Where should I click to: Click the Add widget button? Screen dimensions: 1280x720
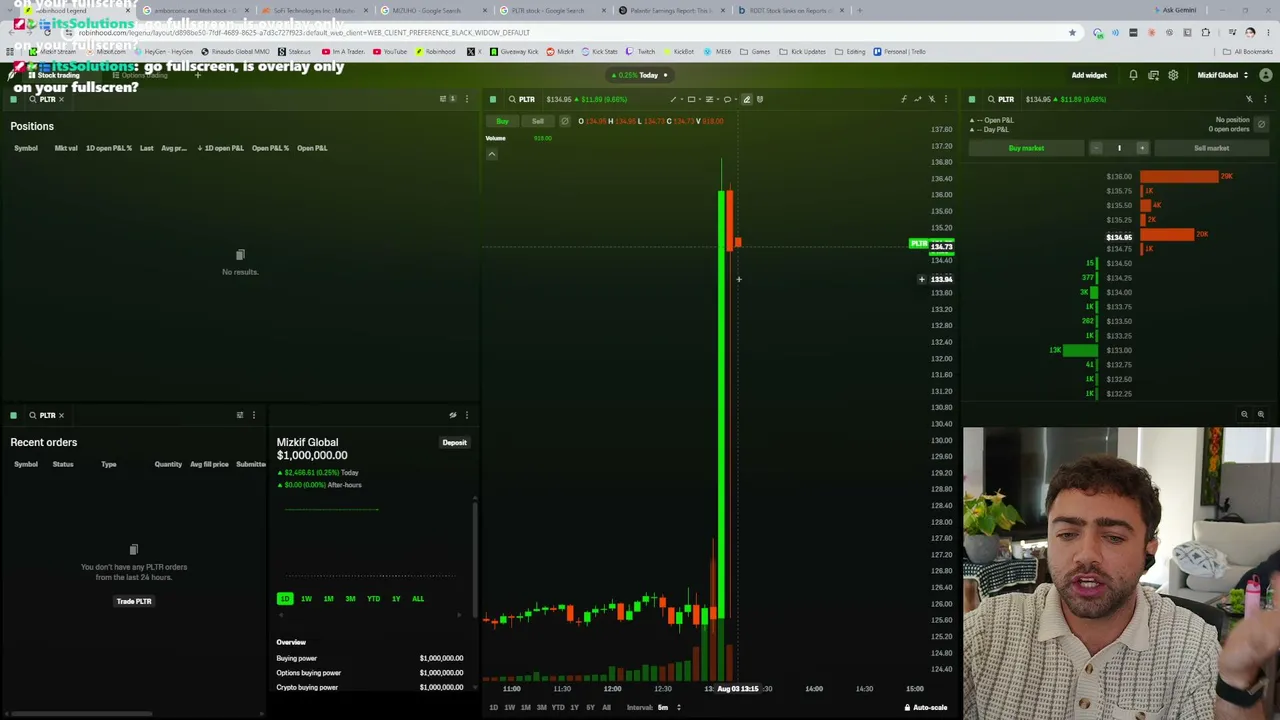pyautogui.click(x=1089, y=75)
